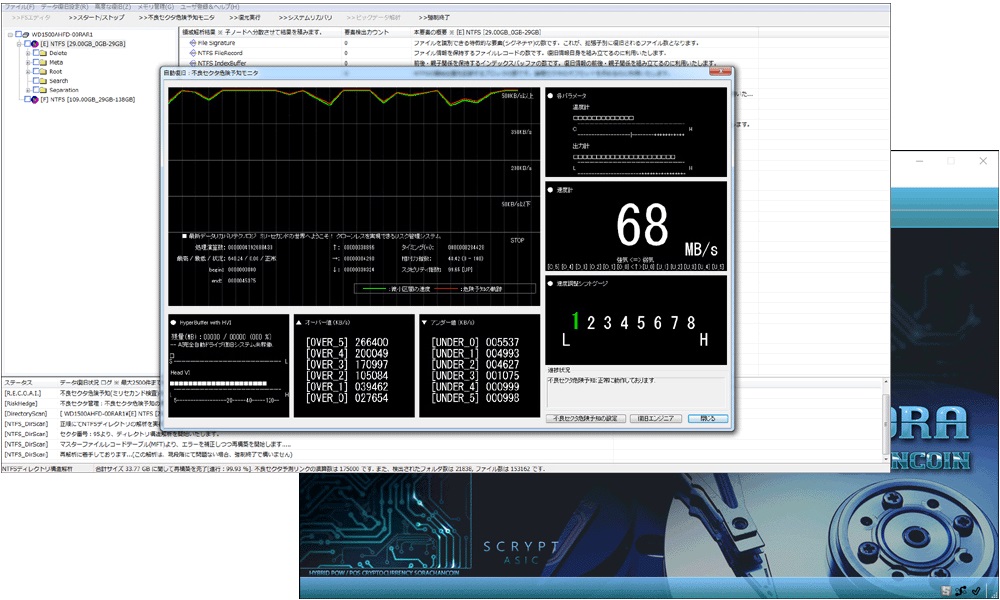Expand the Delete folder node

[28, 53]
